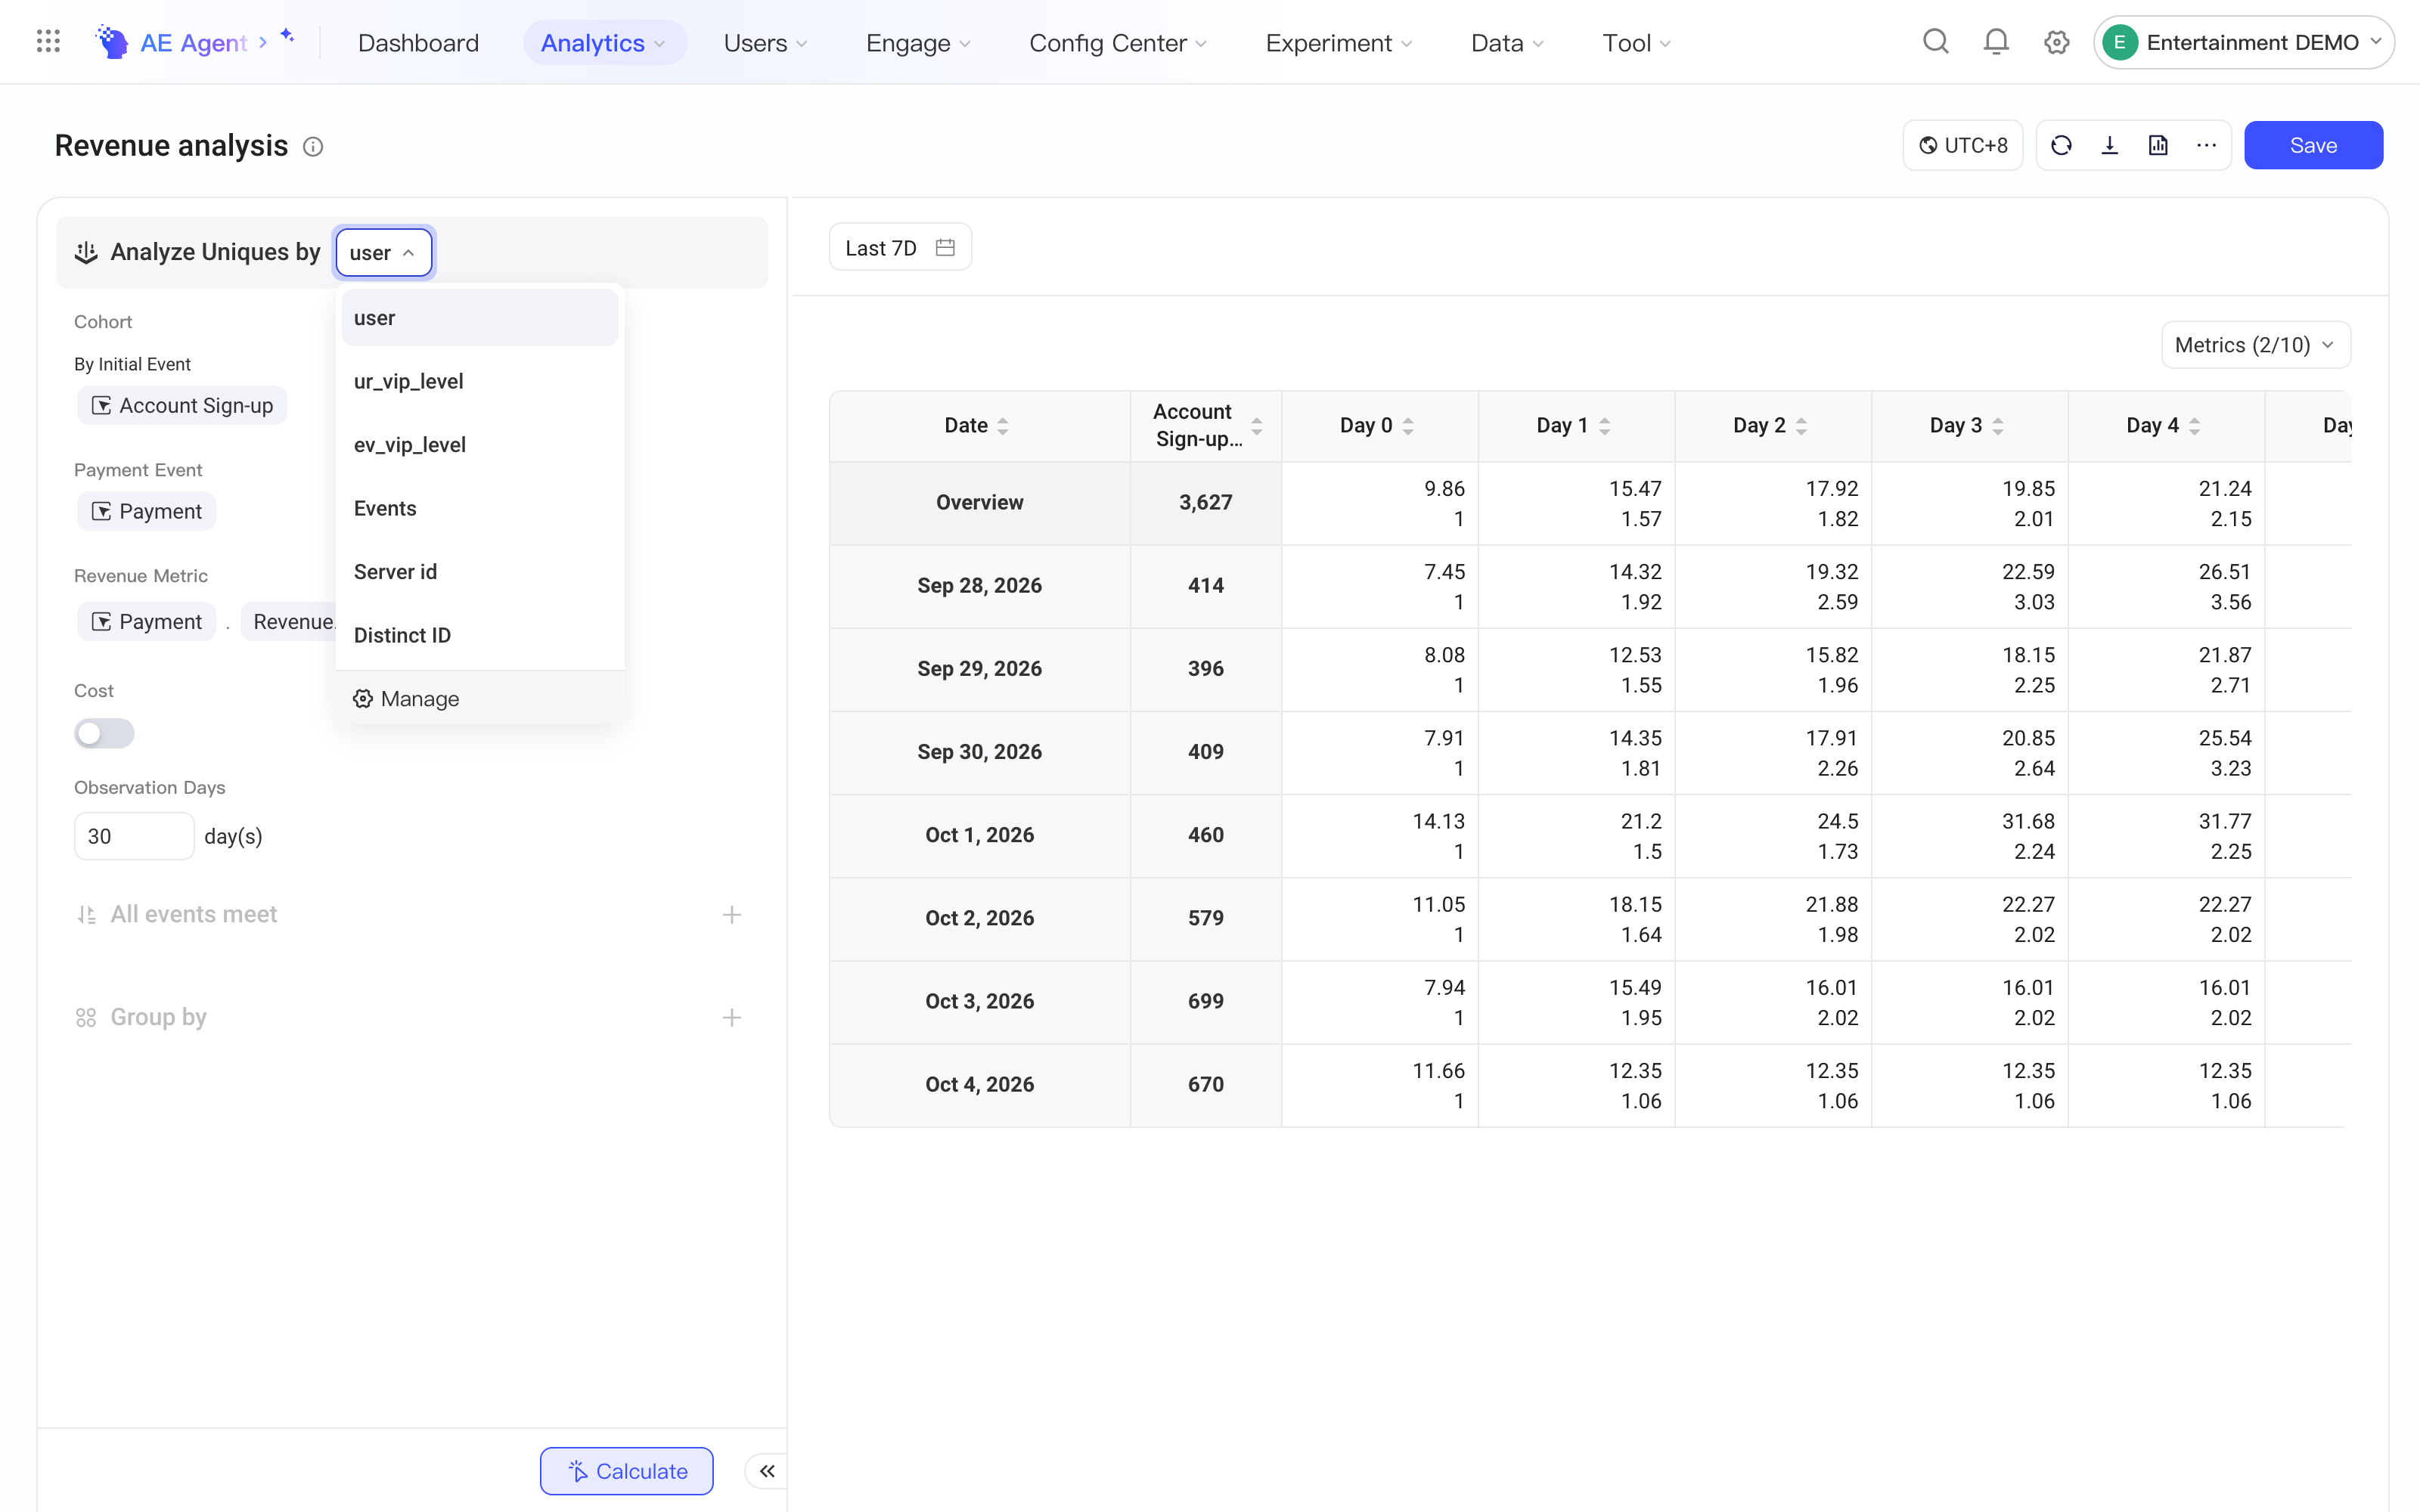
Task: Click the refresh data icon
Action: [x=2061, y=146]
